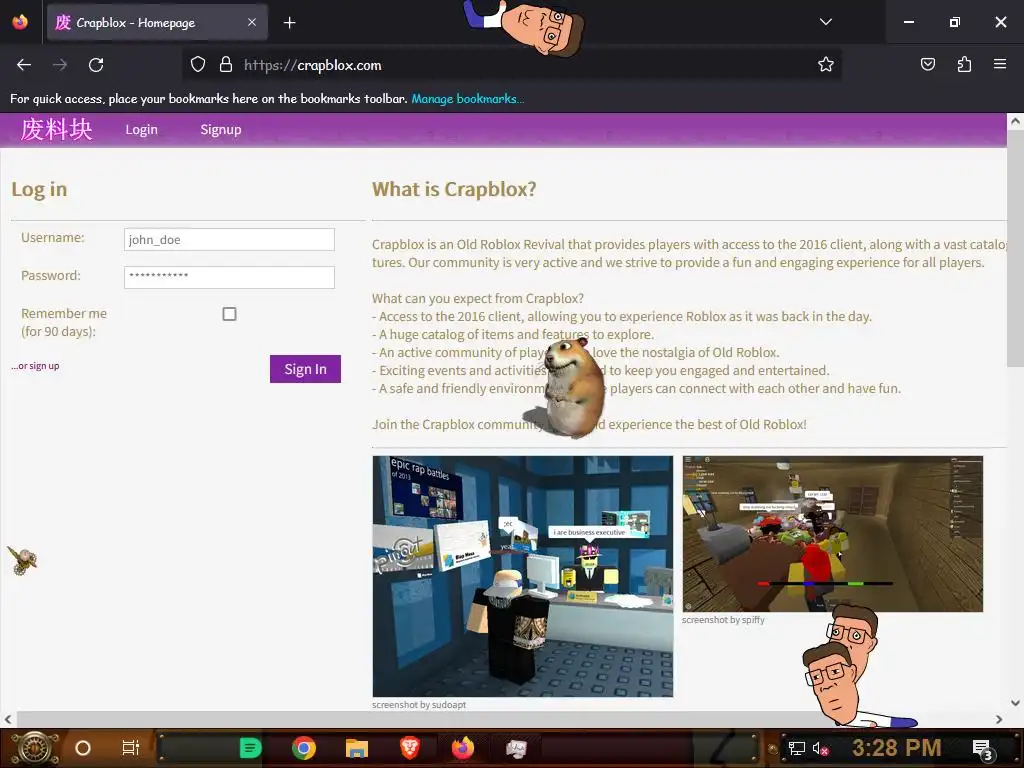This screenshot has width=1024, height=768.
Task: Click the forward navigation arrow
Action: (60, 65)
